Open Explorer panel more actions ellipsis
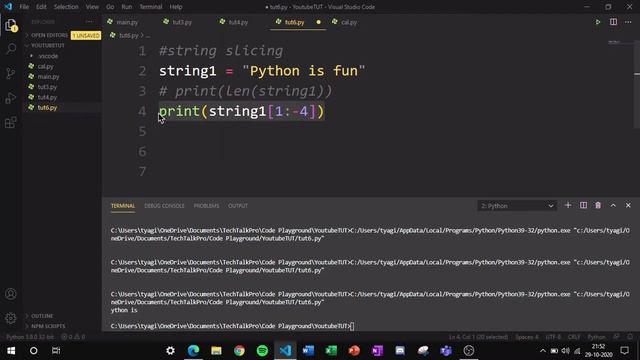 tap(89, 22)
